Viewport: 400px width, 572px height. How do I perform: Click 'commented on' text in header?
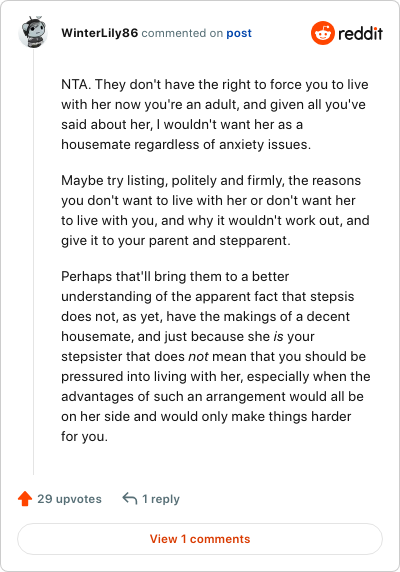182,33
